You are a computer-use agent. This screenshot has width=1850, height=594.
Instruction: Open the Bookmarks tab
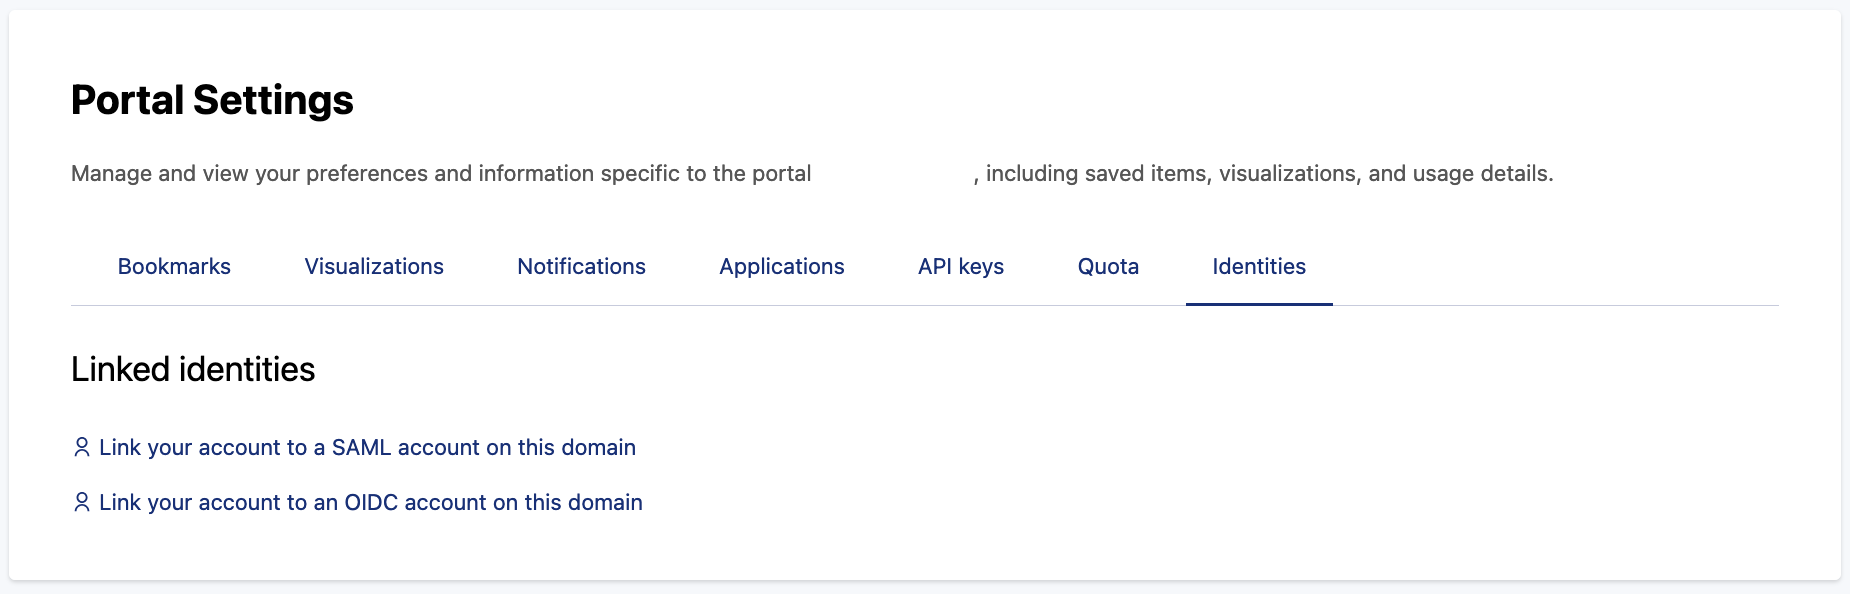pos(174,267)
